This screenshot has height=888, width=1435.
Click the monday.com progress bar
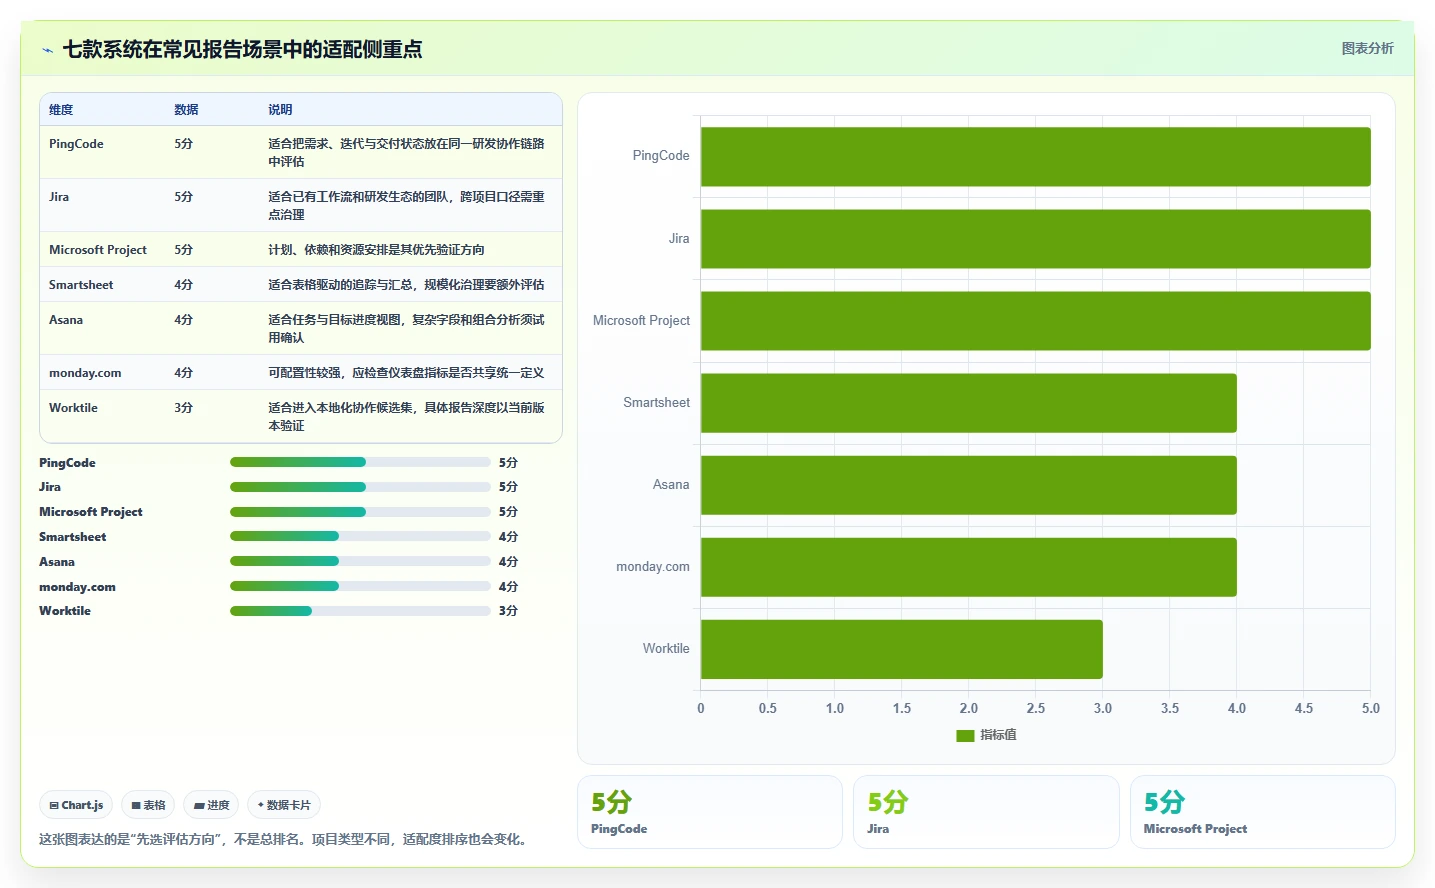[x=360, y=586]
